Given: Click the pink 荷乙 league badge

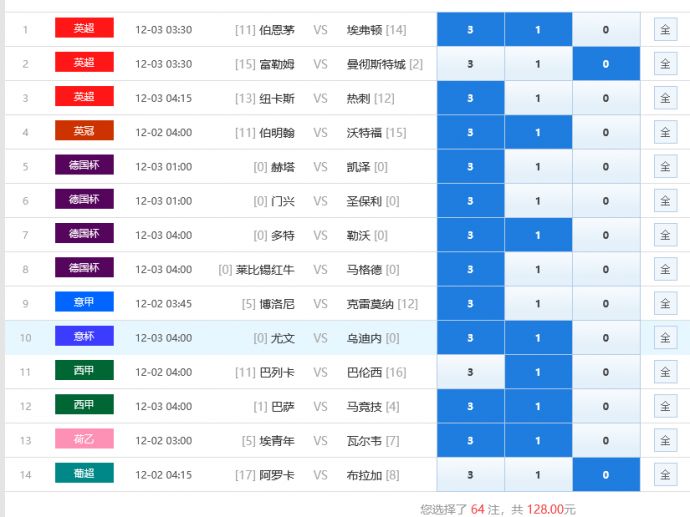Looking at the screenshot, I should 84,440.
